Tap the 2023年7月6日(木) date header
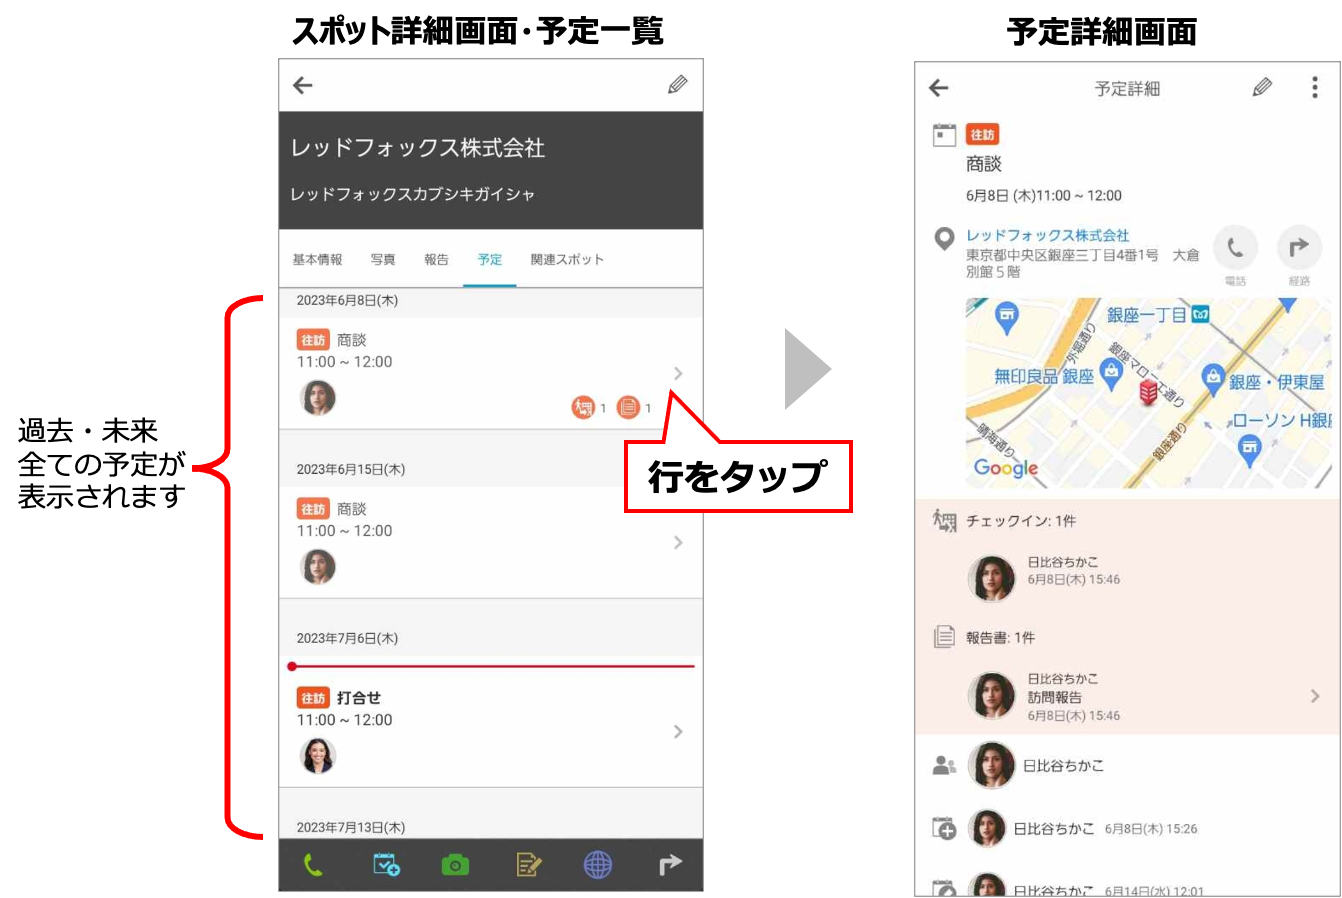 [347, 638]
